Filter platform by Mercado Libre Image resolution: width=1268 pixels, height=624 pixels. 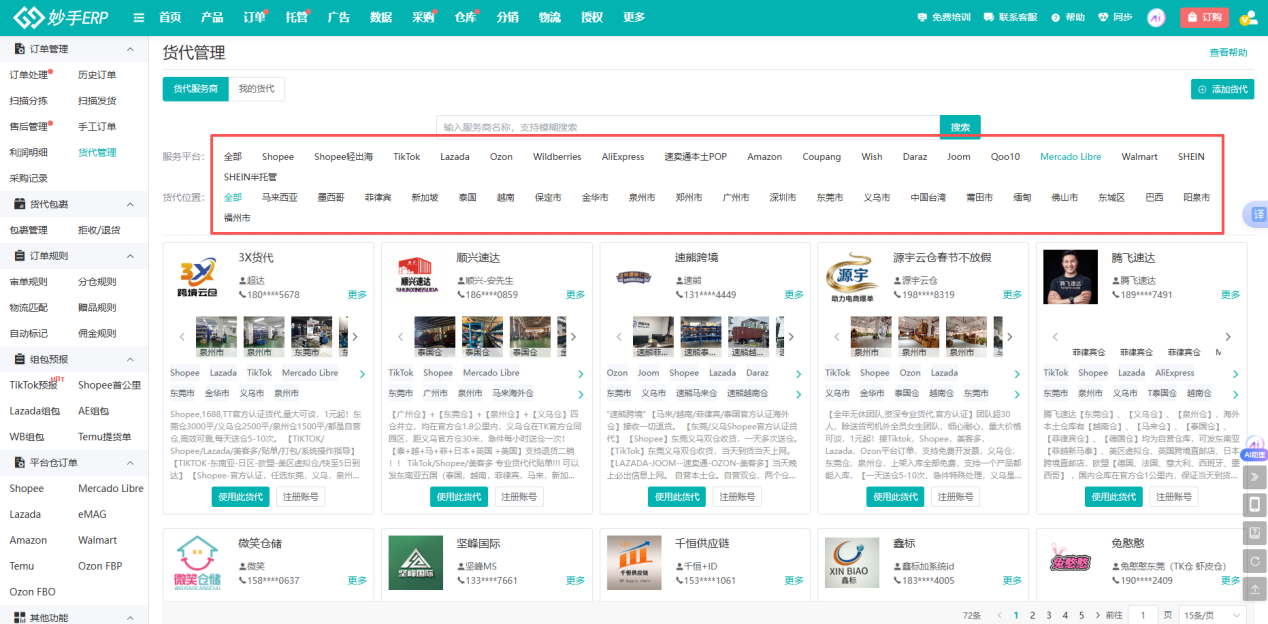click(x=1070, y=157)
